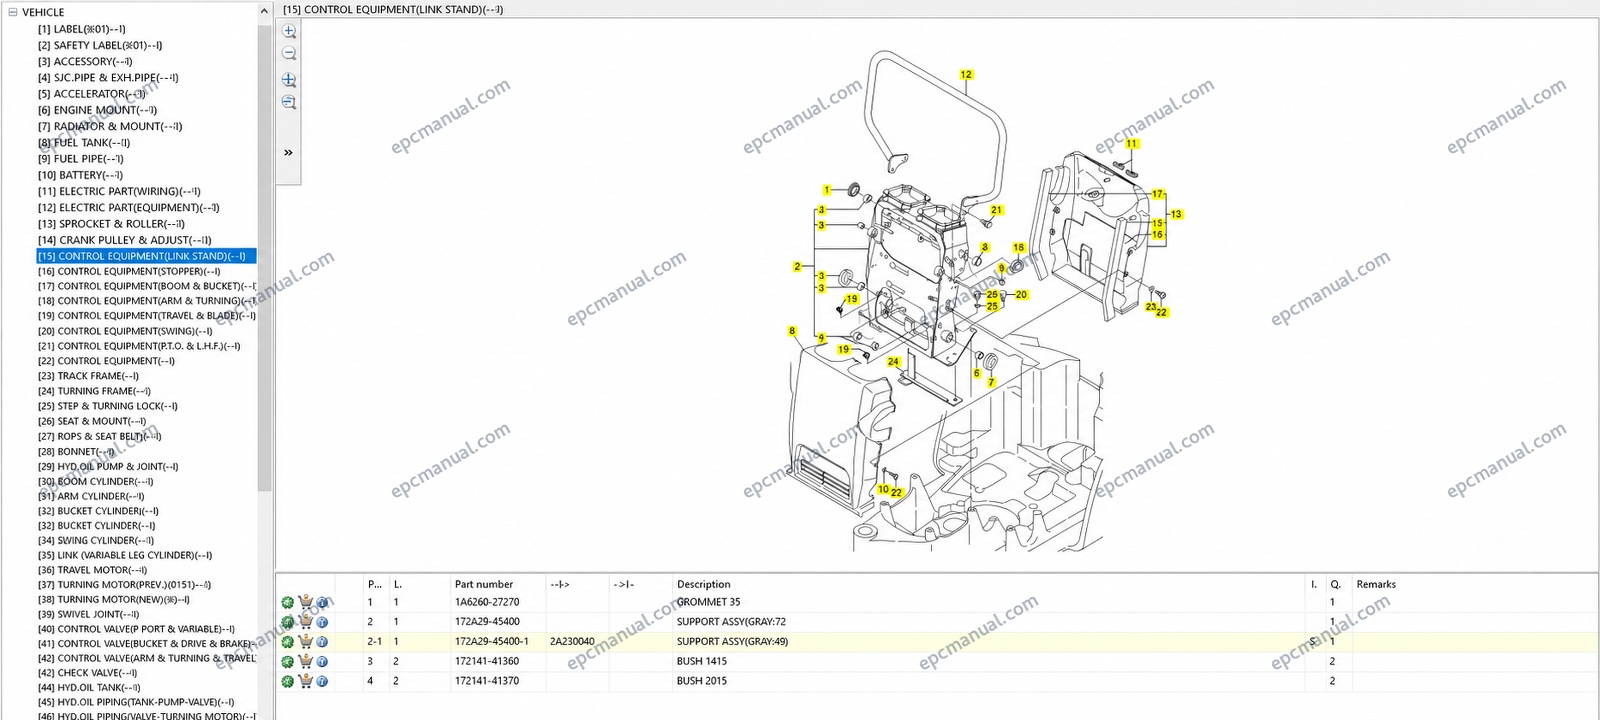Click green gear icon for BUSH 1415 row
1600x720 pixels.
coord(288,661)
